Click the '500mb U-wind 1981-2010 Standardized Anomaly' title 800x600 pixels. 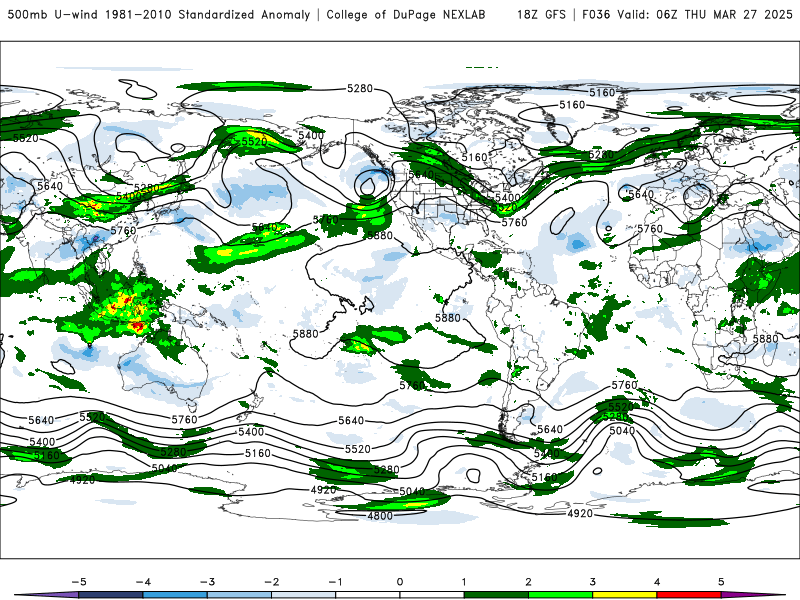[159, 14]
